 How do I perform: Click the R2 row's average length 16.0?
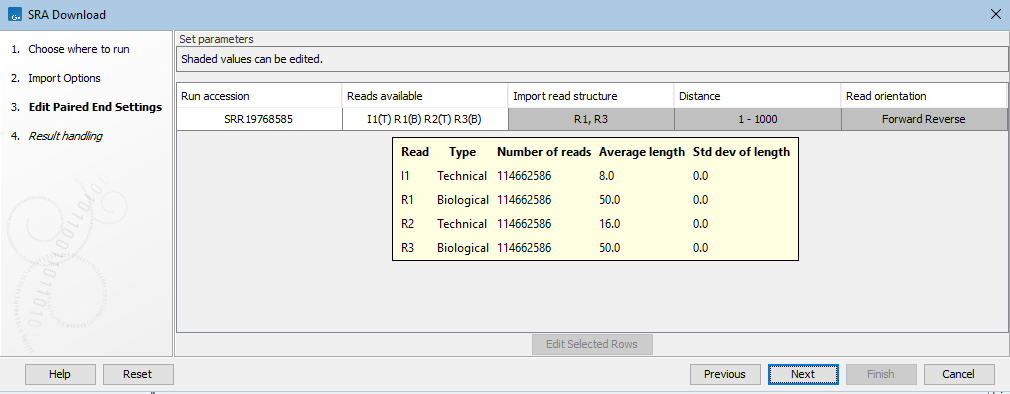[x=609, y=224]
